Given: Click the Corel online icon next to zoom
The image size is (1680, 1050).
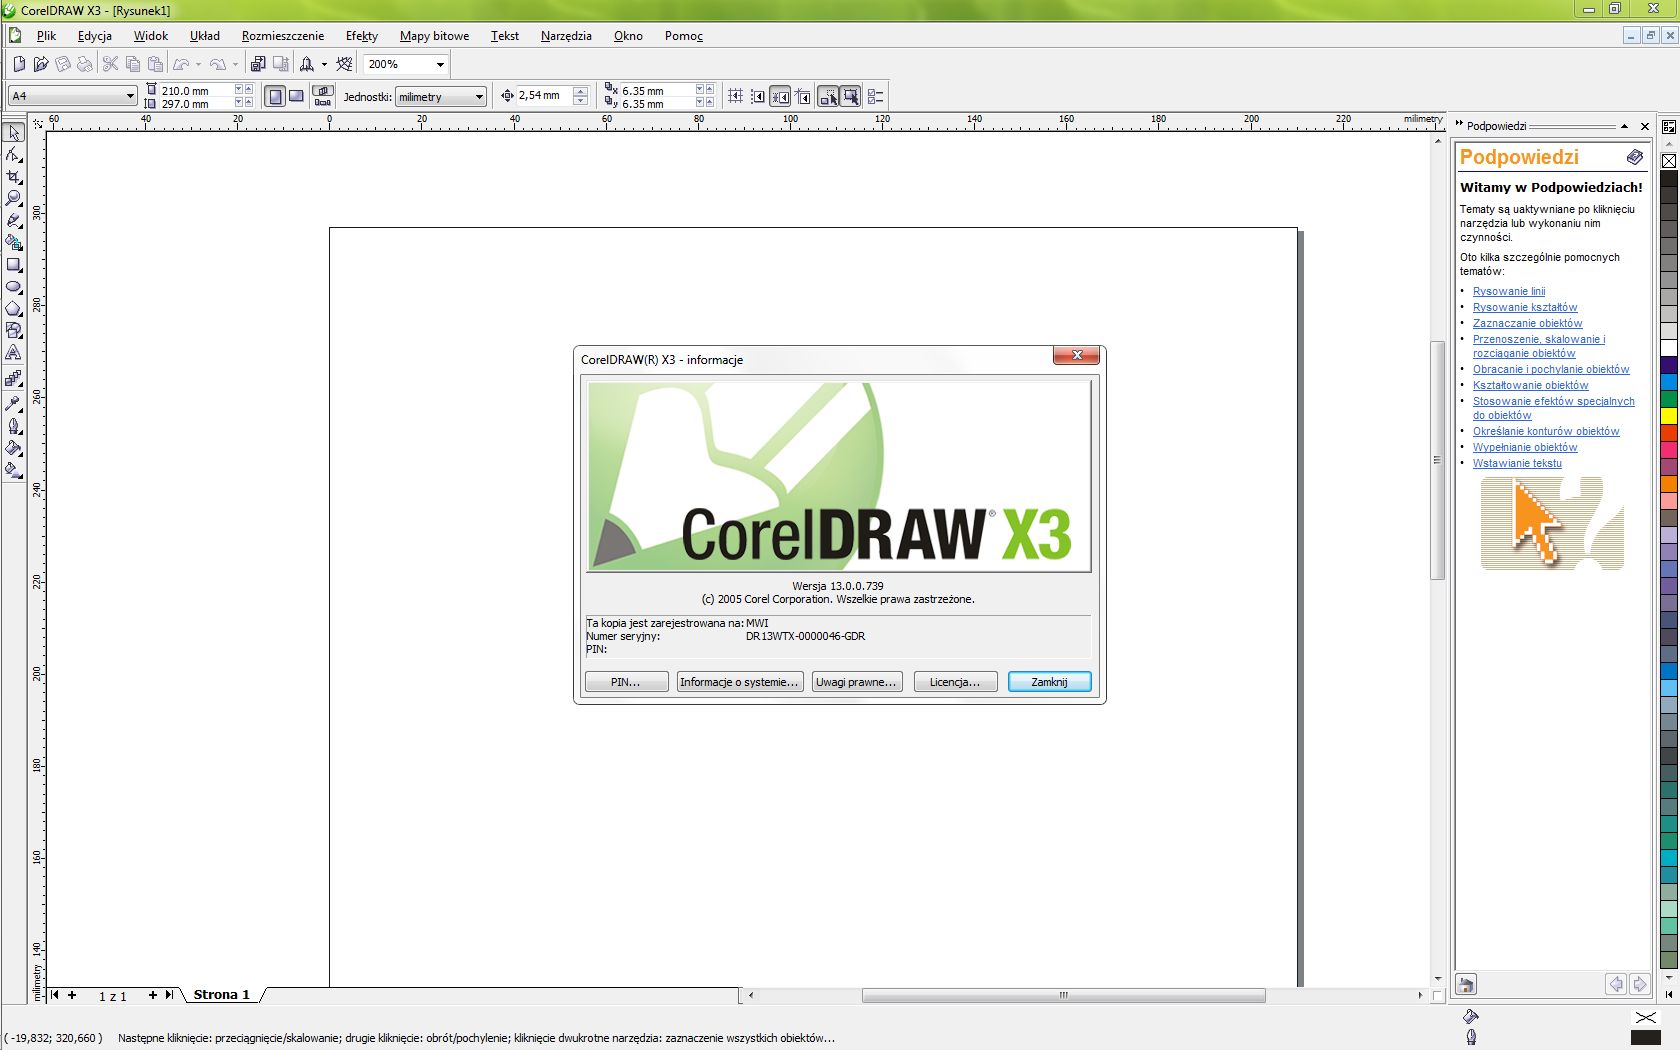Looking at the screenshot, I should point(345,64).
